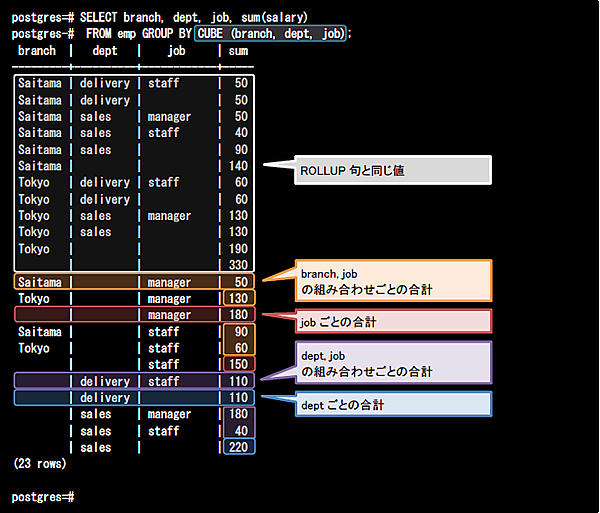Viewport: 600px width, 513px height.
Task: Click 'staff' in the Saitama, delivery, staff row
Action: click(163, 83)
